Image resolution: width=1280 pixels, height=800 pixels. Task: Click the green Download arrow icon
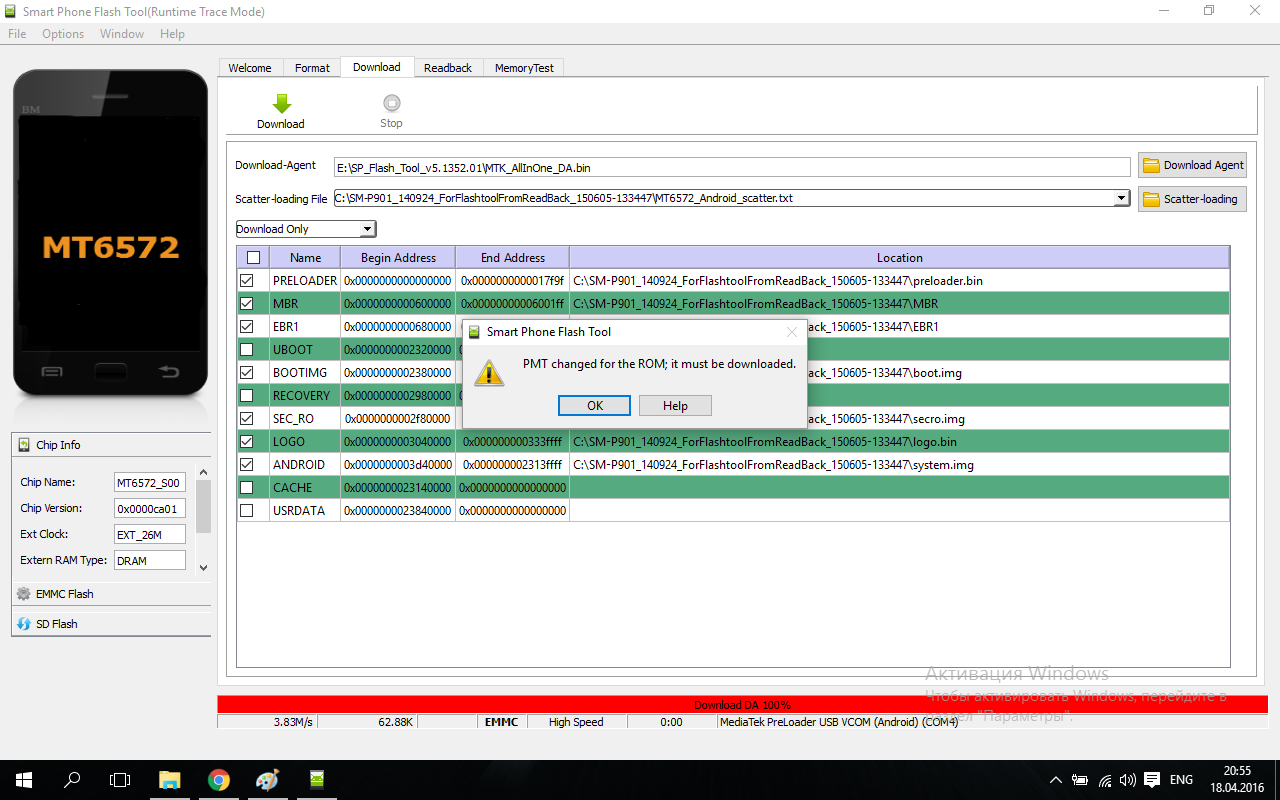[281, 104]
